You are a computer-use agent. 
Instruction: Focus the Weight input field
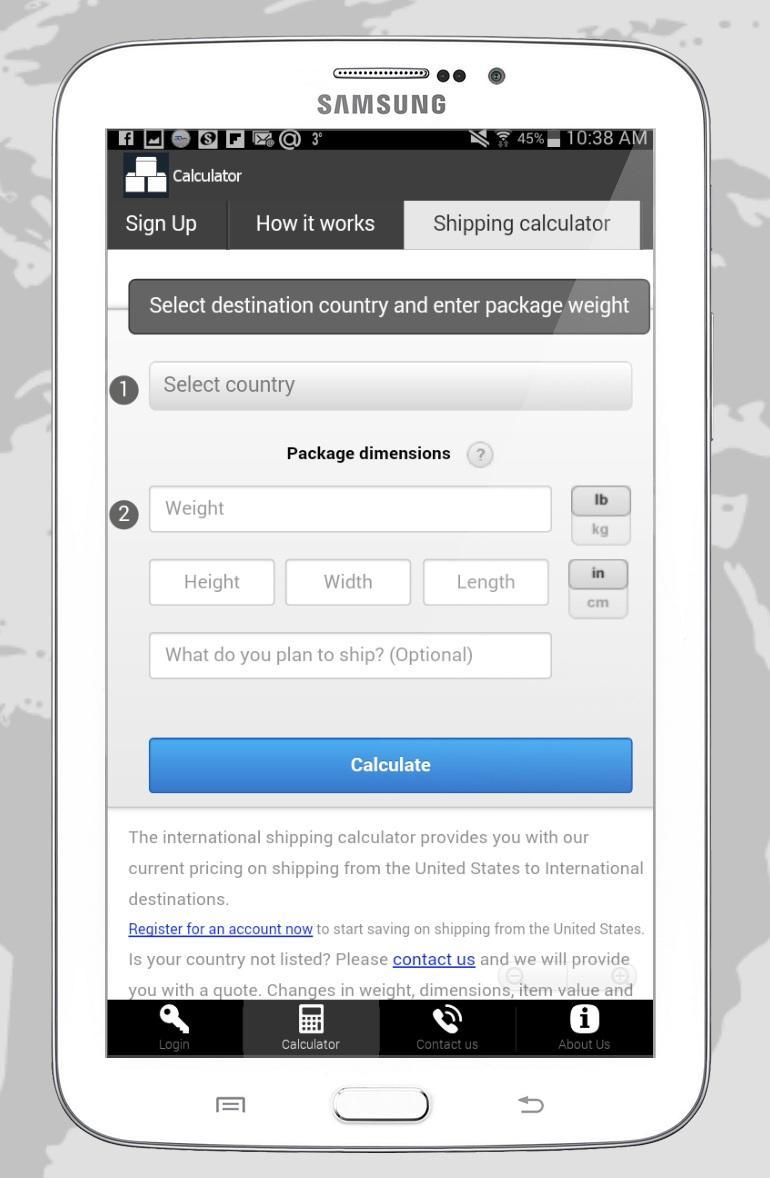(350, 509)
